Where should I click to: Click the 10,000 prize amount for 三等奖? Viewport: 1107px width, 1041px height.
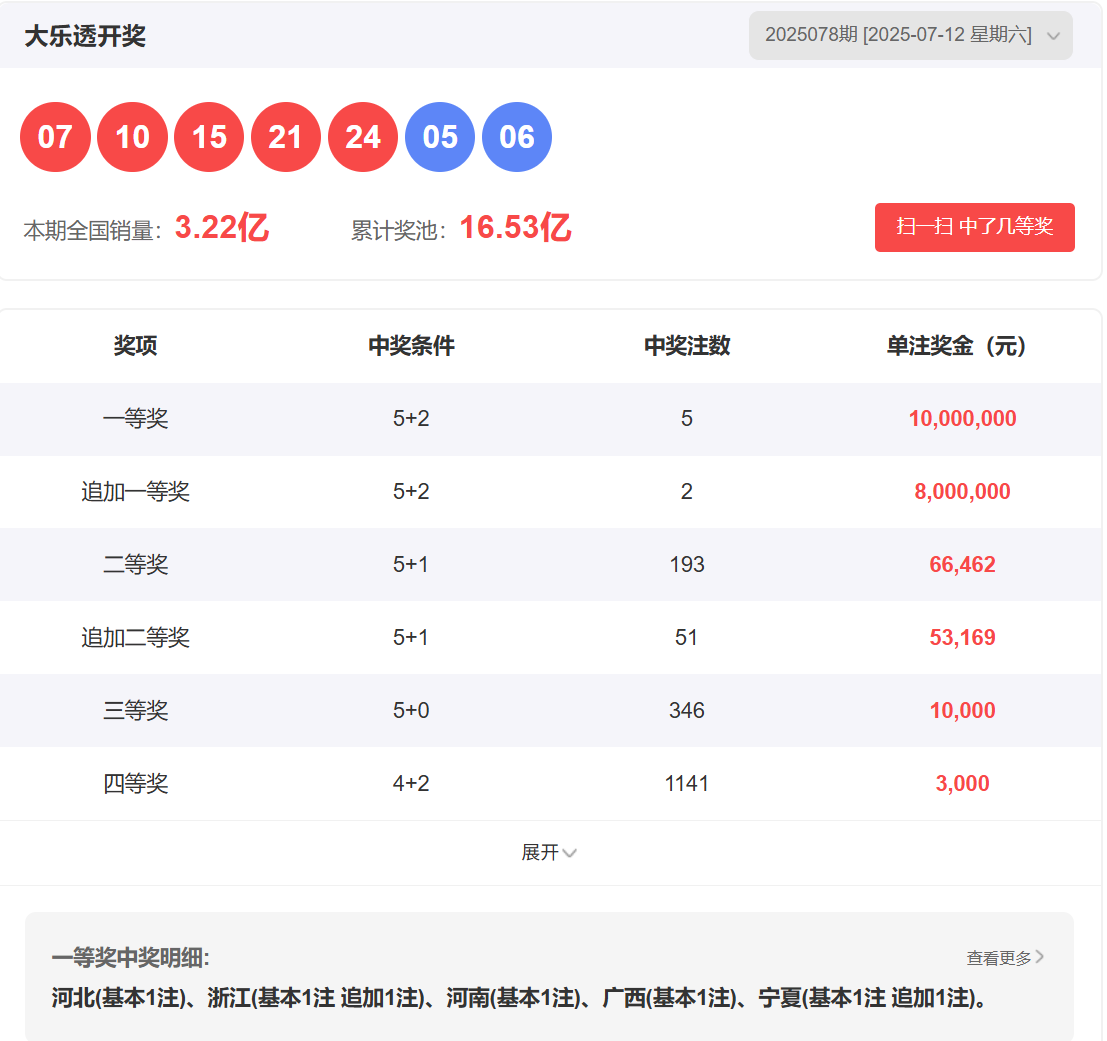pos(962,710)
